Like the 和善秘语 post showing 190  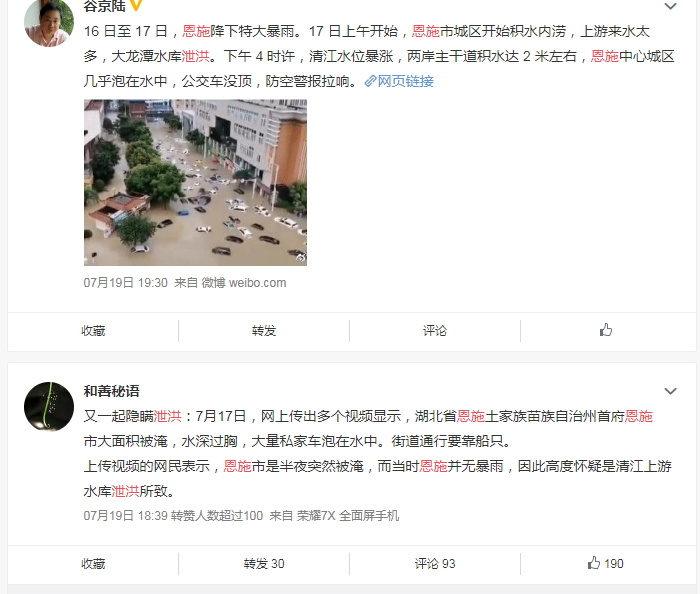tap(605, 563)
